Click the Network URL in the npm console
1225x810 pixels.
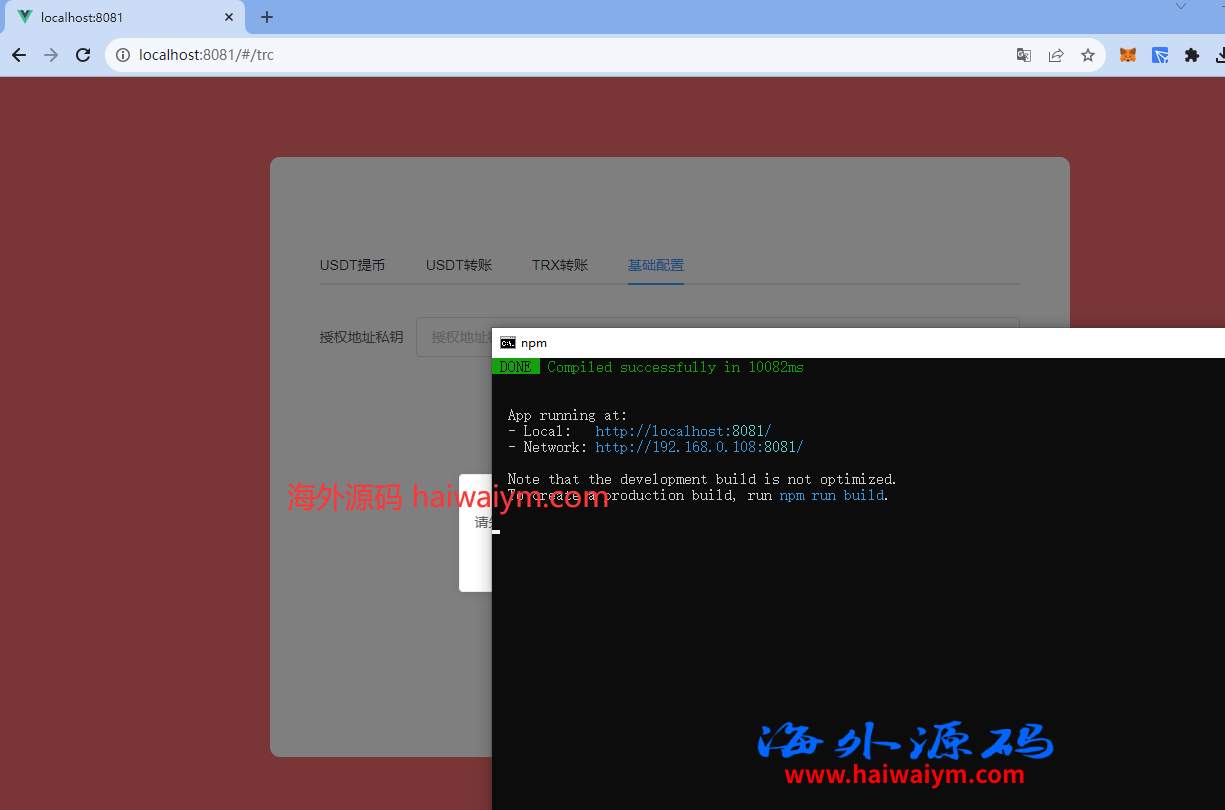(x=699, y=447)
